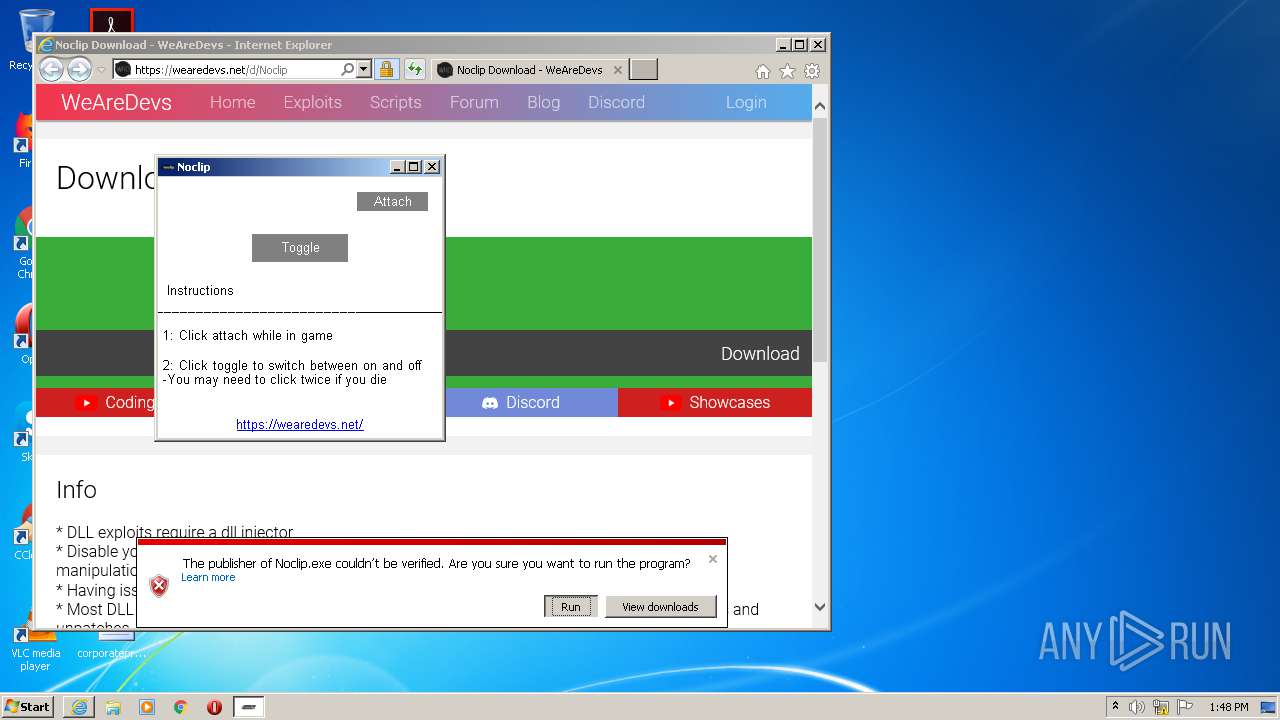Screen dimensions: 1280x720
Task: Go forward in Internet Explorer
Action: pyautogui.click(x=79, y=69)
